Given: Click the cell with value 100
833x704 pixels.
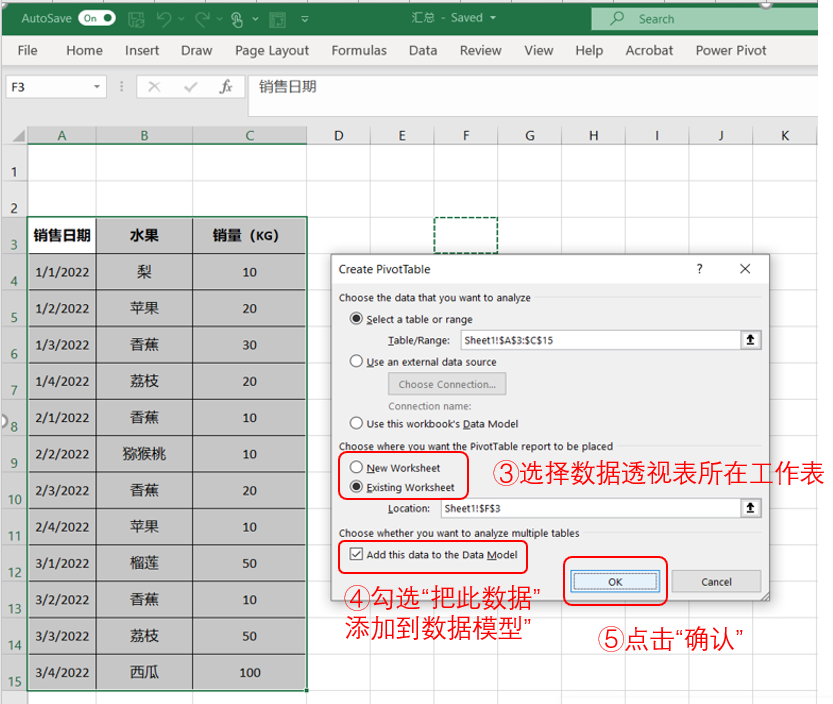Looking at the screenshot, I should coord(249,672).
